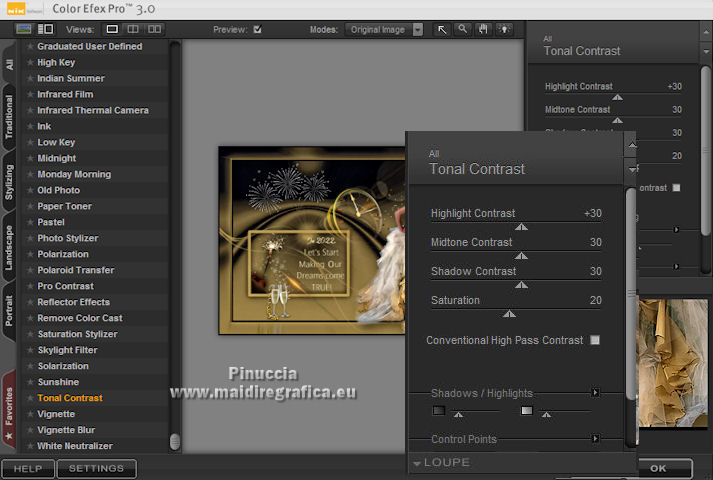Switch to the All filters tab
The height and width of the screenshot is (480, 713).
point(9,64)
